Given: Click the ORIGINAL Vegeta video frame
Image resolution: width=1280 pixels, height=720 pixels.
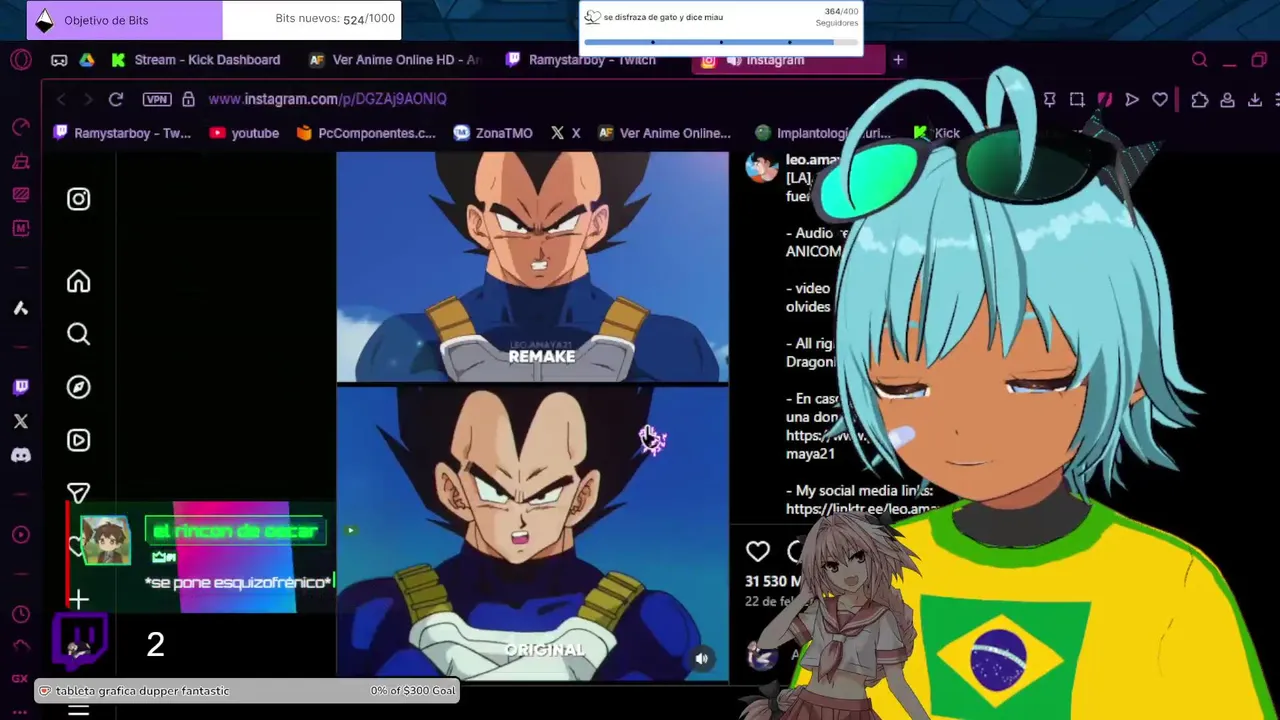Looking at the screenshot, I should click(532, 533).
